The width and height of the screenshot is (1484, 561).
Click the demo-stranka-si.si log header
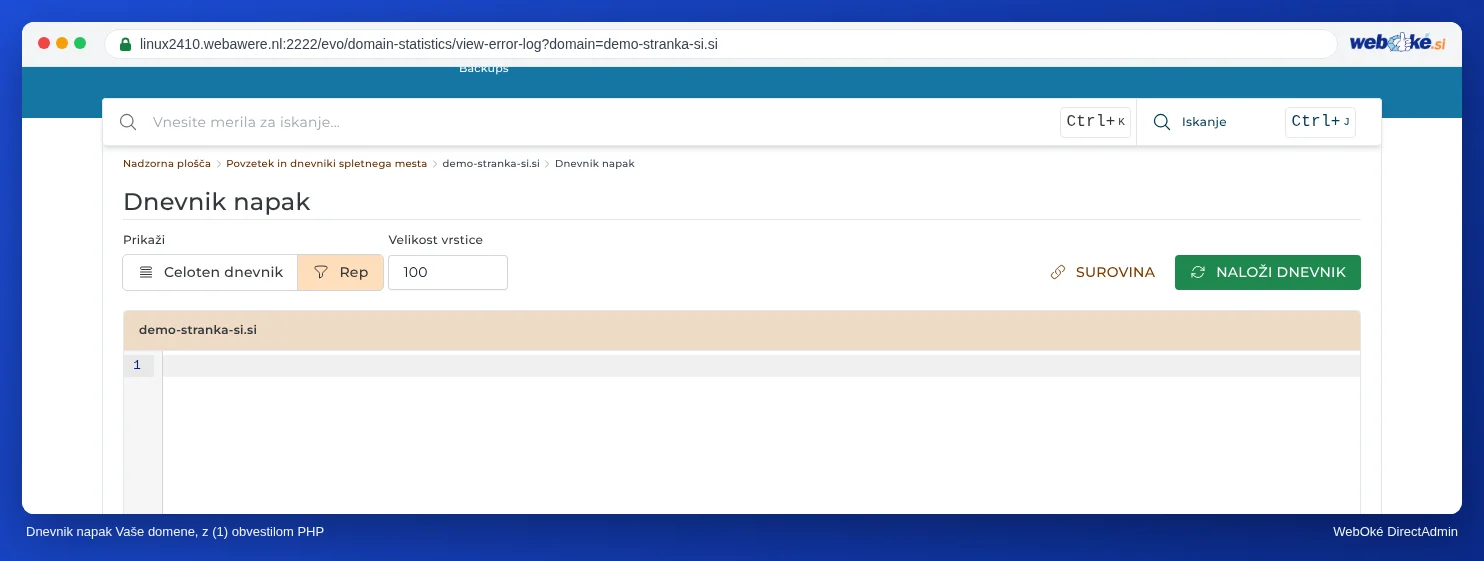pos(742,330)
